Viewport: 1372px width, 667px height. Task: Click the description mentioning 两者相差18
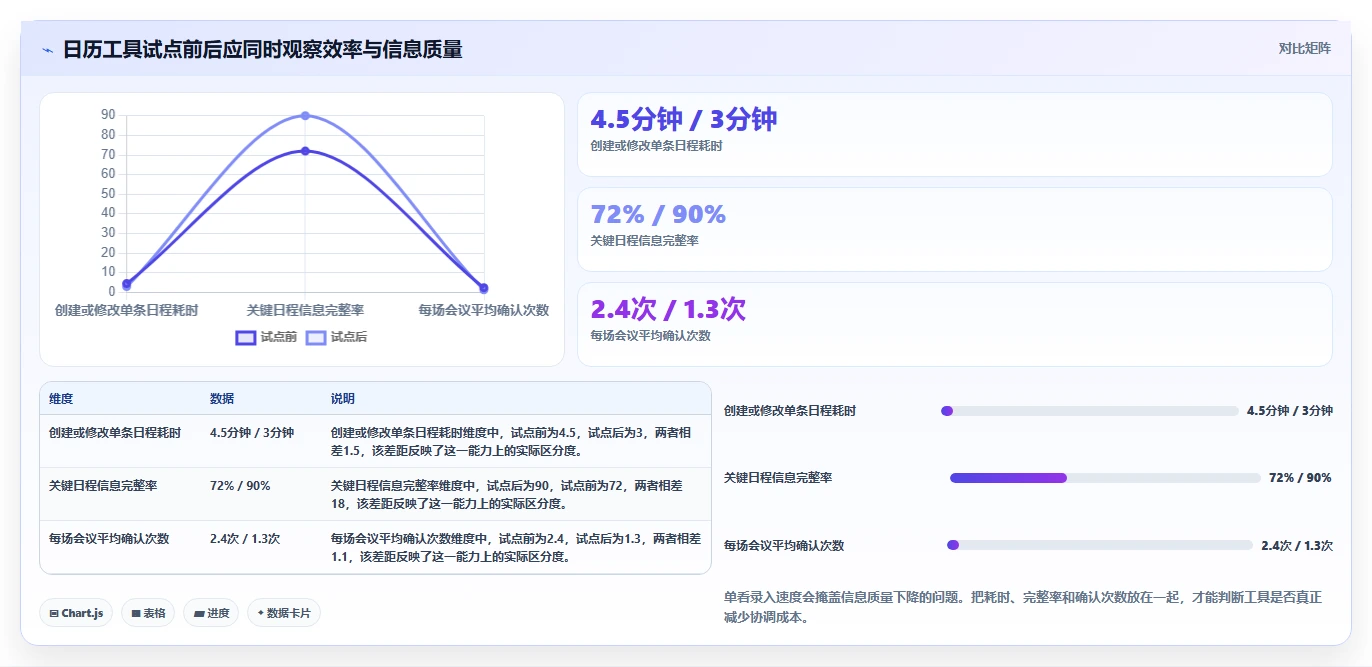(507, 494)
